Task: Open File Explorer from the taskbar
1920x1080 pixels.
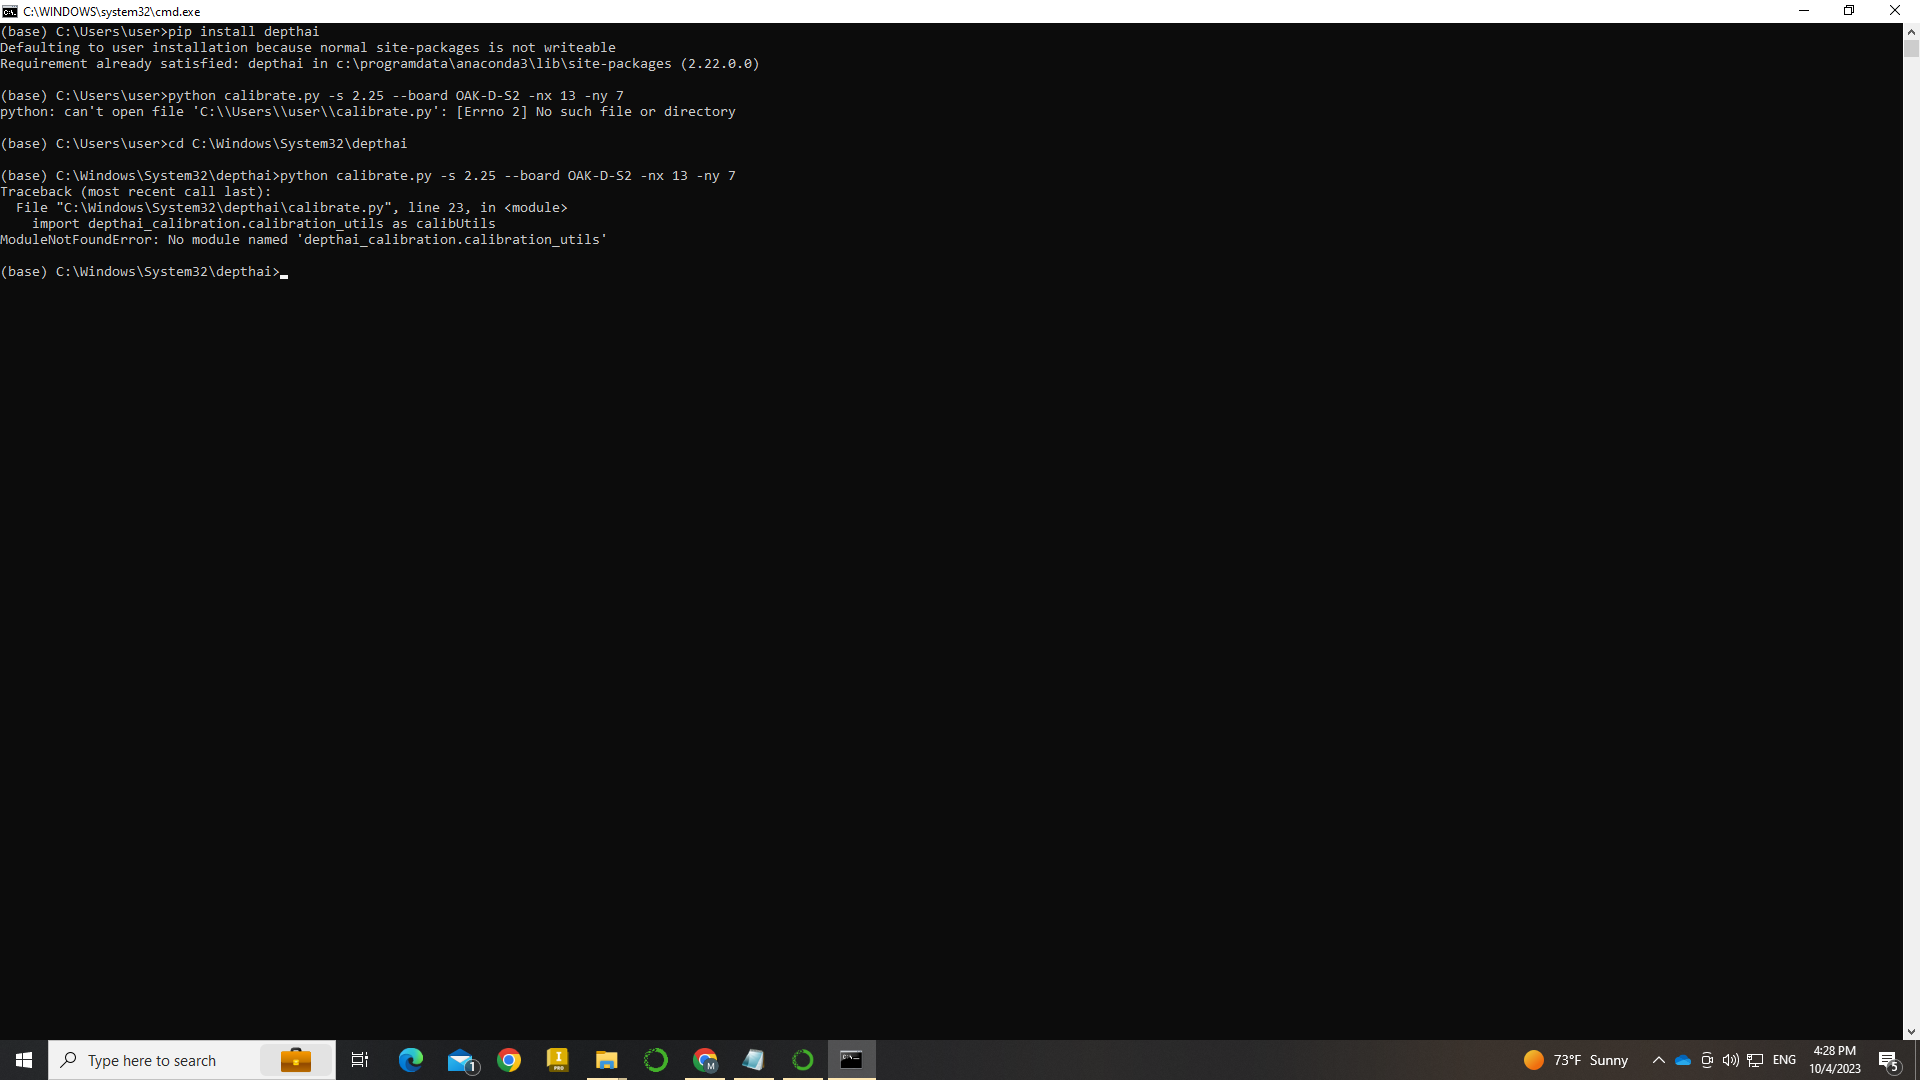Action: pyautogui.click(x=606, y=1060)
